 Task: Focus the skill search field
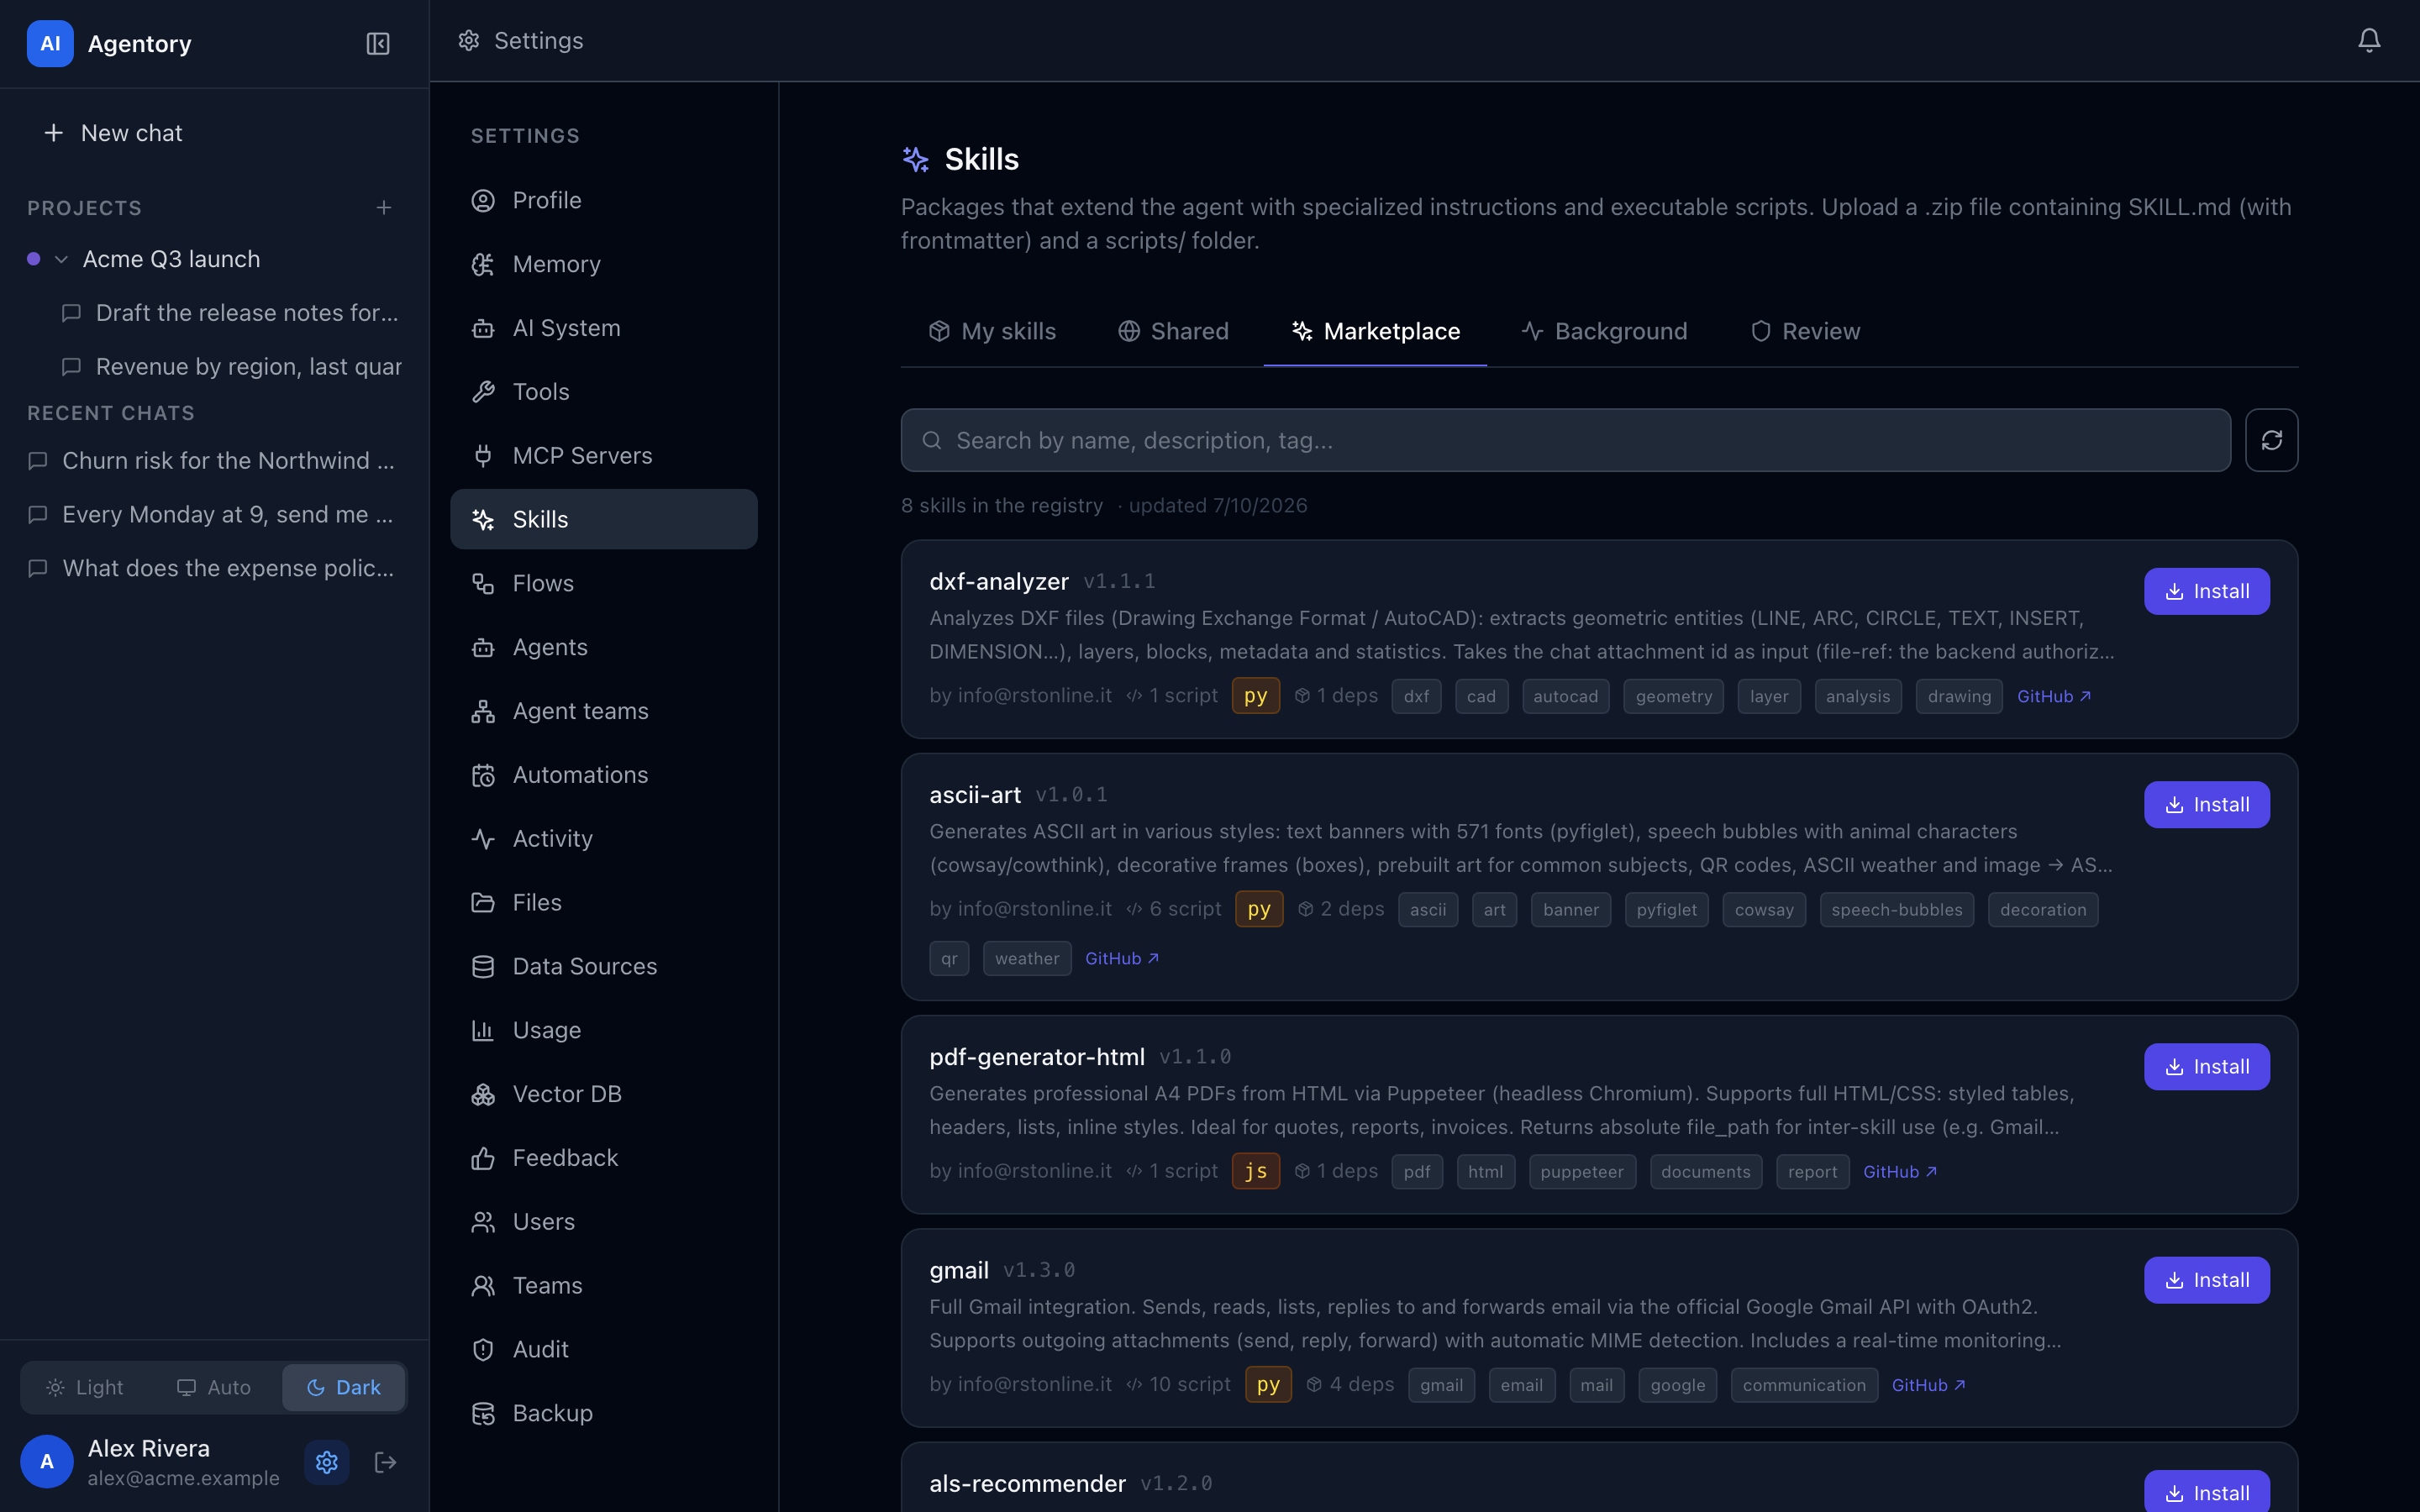pyautogui.click(x=1565, y=440)
